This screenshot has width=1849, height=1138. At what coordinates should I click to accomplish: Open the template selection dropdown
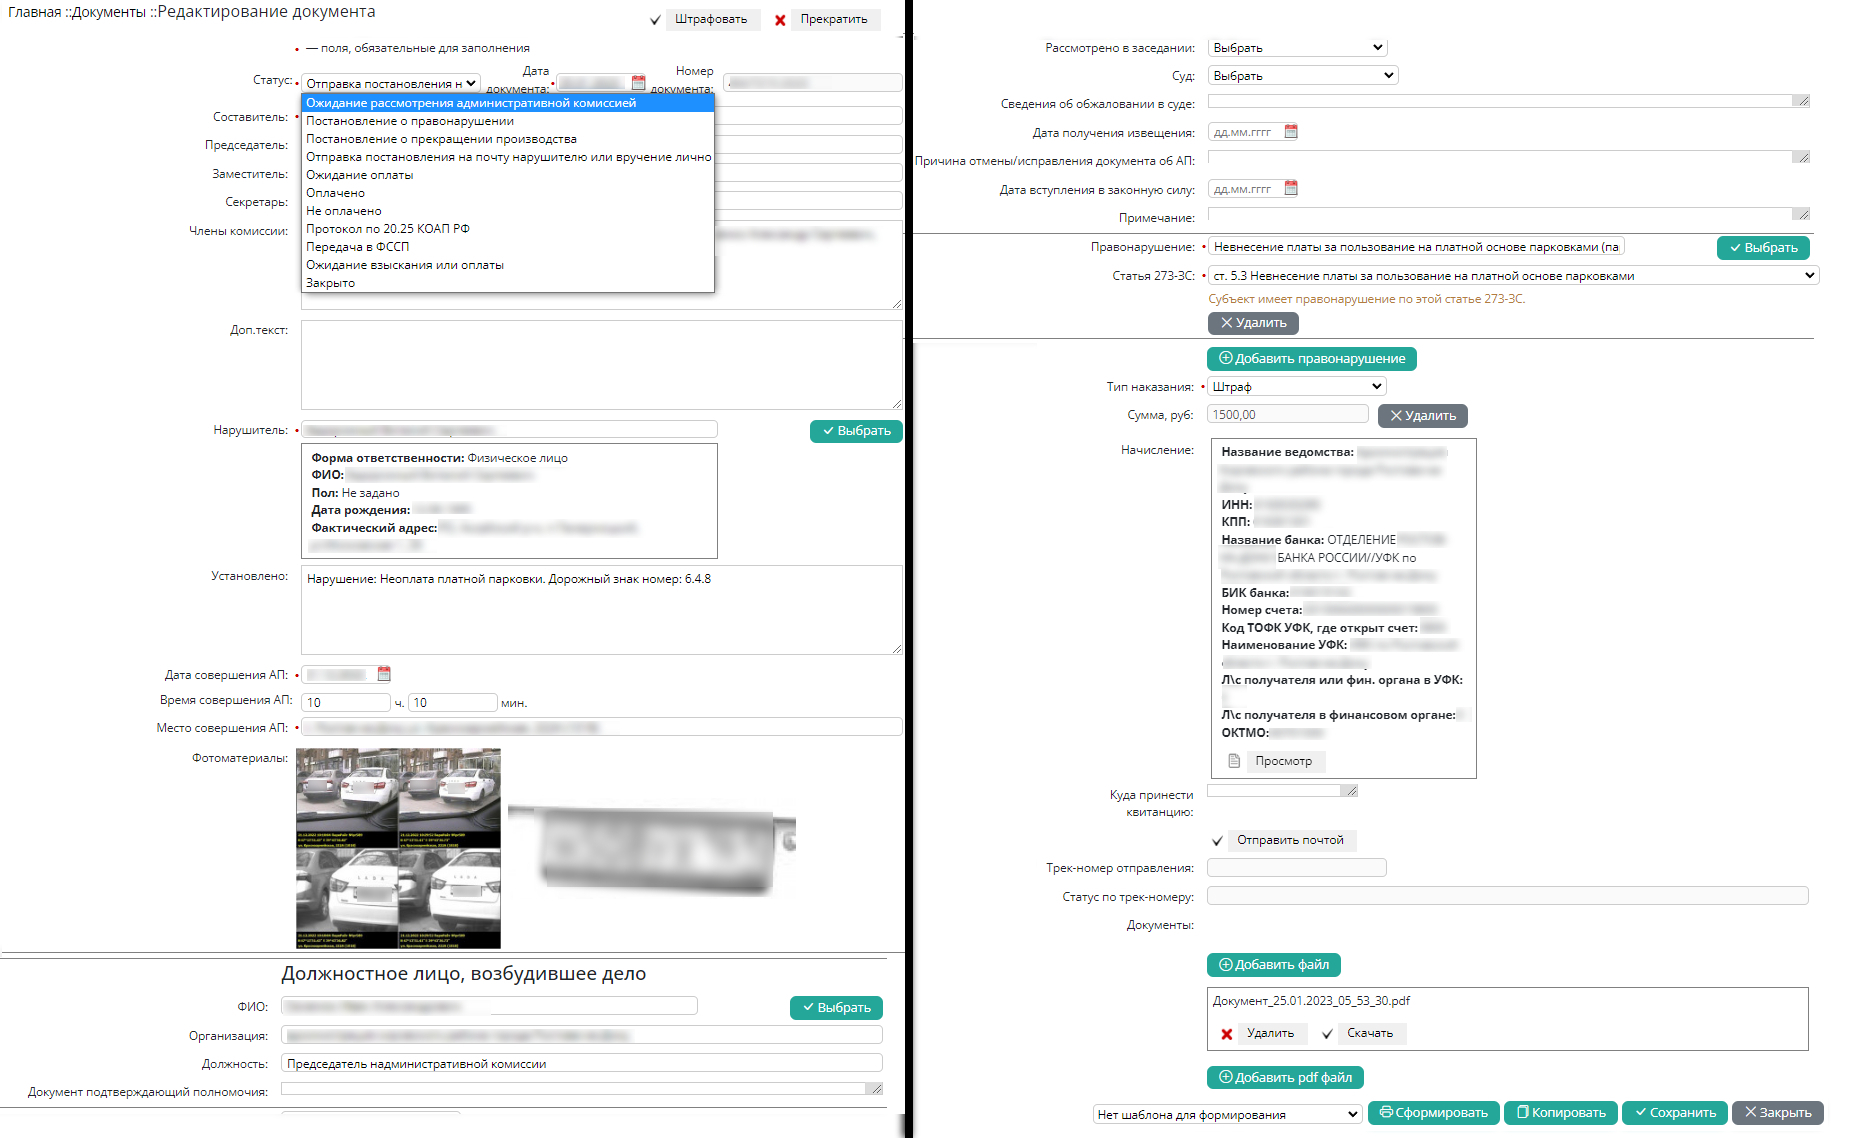pos(1227,1114)
